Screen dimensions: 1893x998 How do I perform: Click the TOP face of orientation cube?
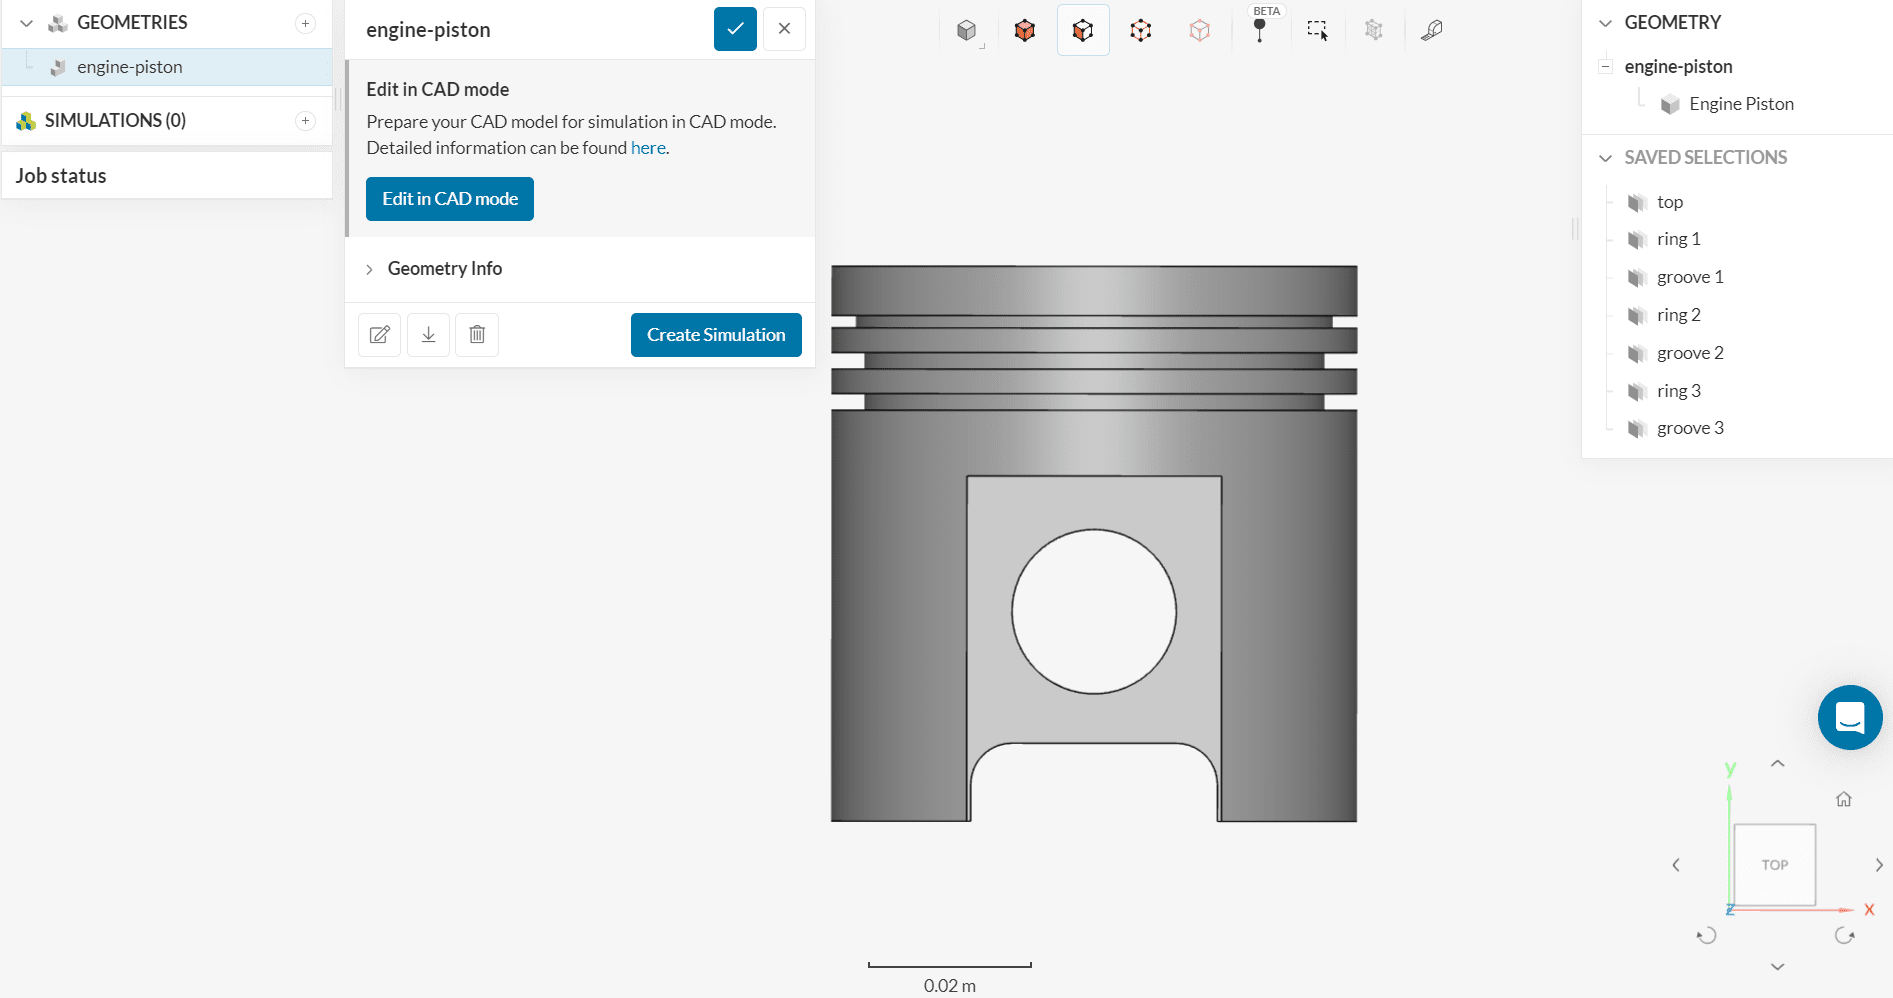point(1774,865)
